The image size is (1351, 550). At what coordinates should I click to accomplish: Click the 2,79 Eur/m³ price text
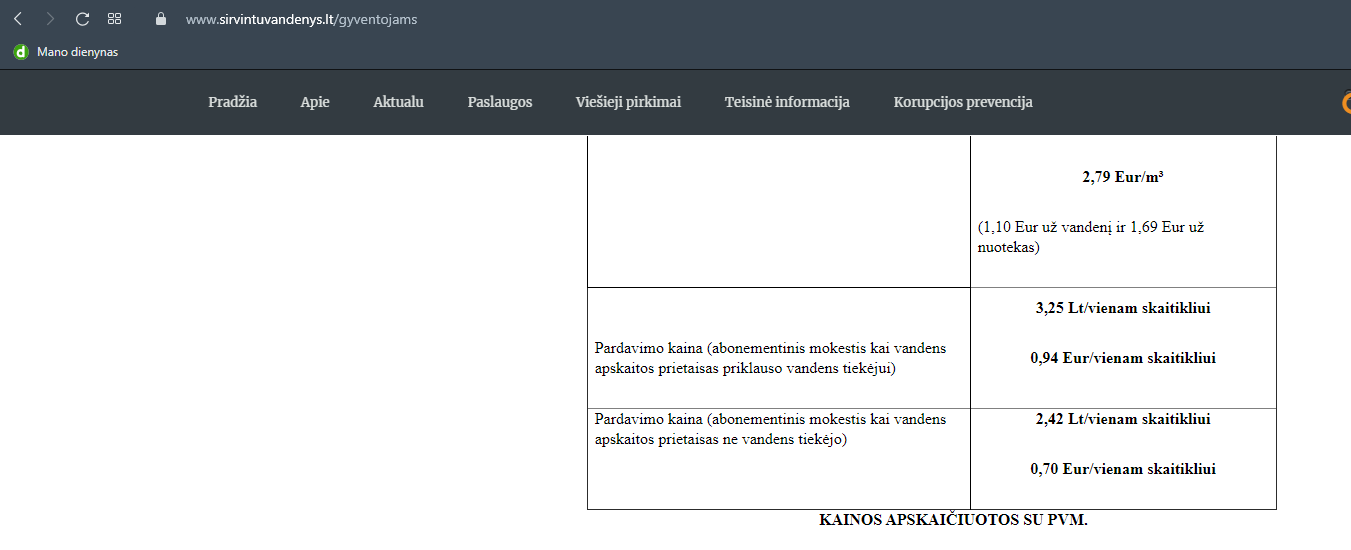point(1123,177)
